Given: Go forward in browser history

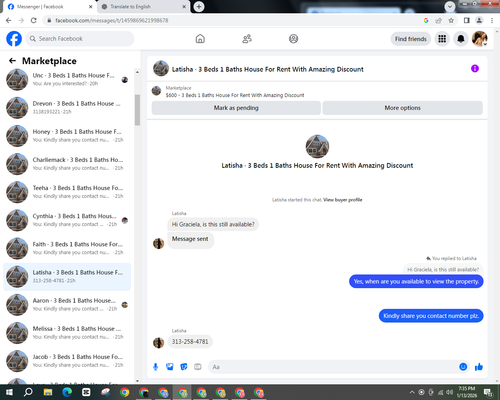Looking at the screenshot, I should (21, 20).
